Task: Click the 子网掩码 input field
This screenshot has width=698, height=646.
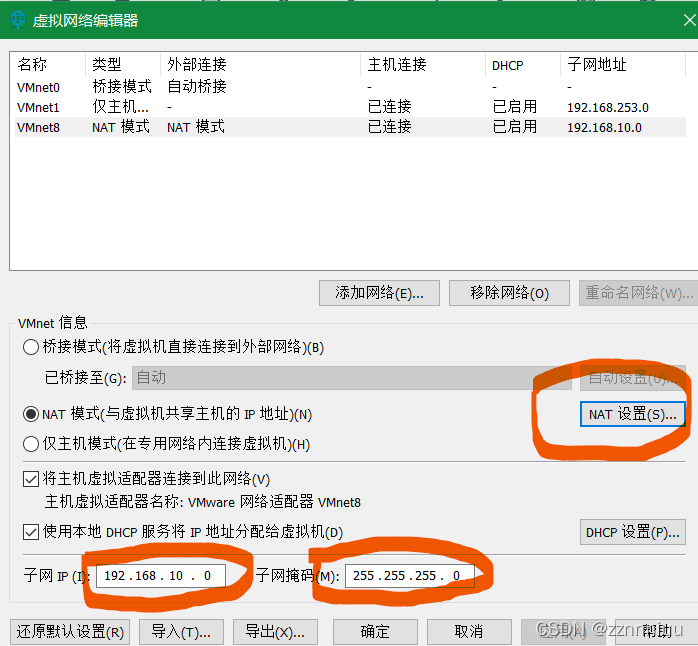Action: [x=410, y=576]
